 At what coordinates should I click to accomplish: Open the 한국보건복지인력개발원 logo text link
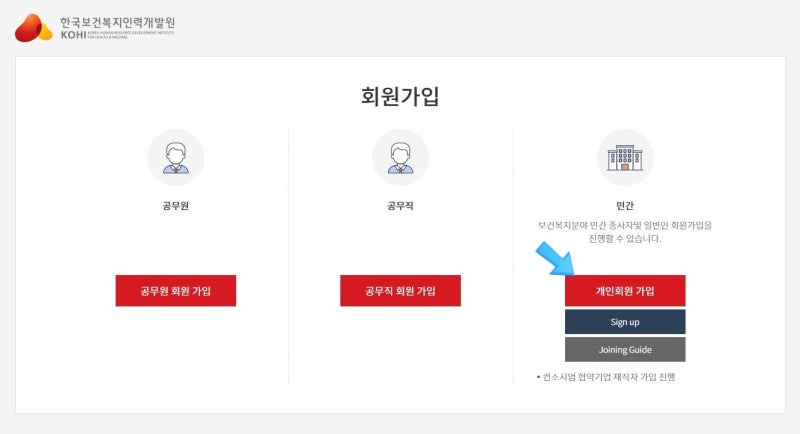(117, 22)
